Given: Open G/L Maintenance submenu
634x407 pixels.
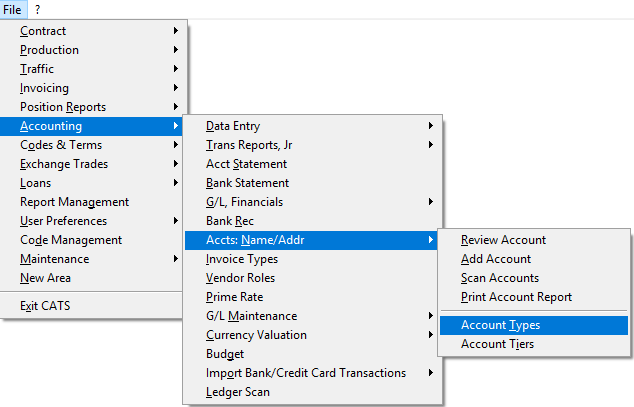Looking at the screenshot, I should click(312, 316).
